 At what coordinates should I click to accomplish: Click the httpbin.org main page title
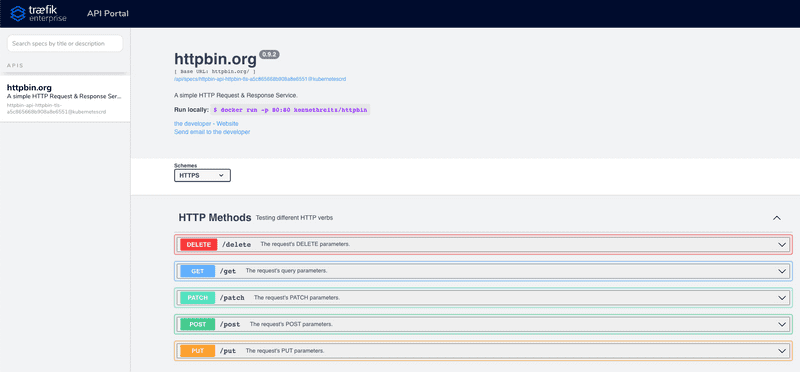215,60
